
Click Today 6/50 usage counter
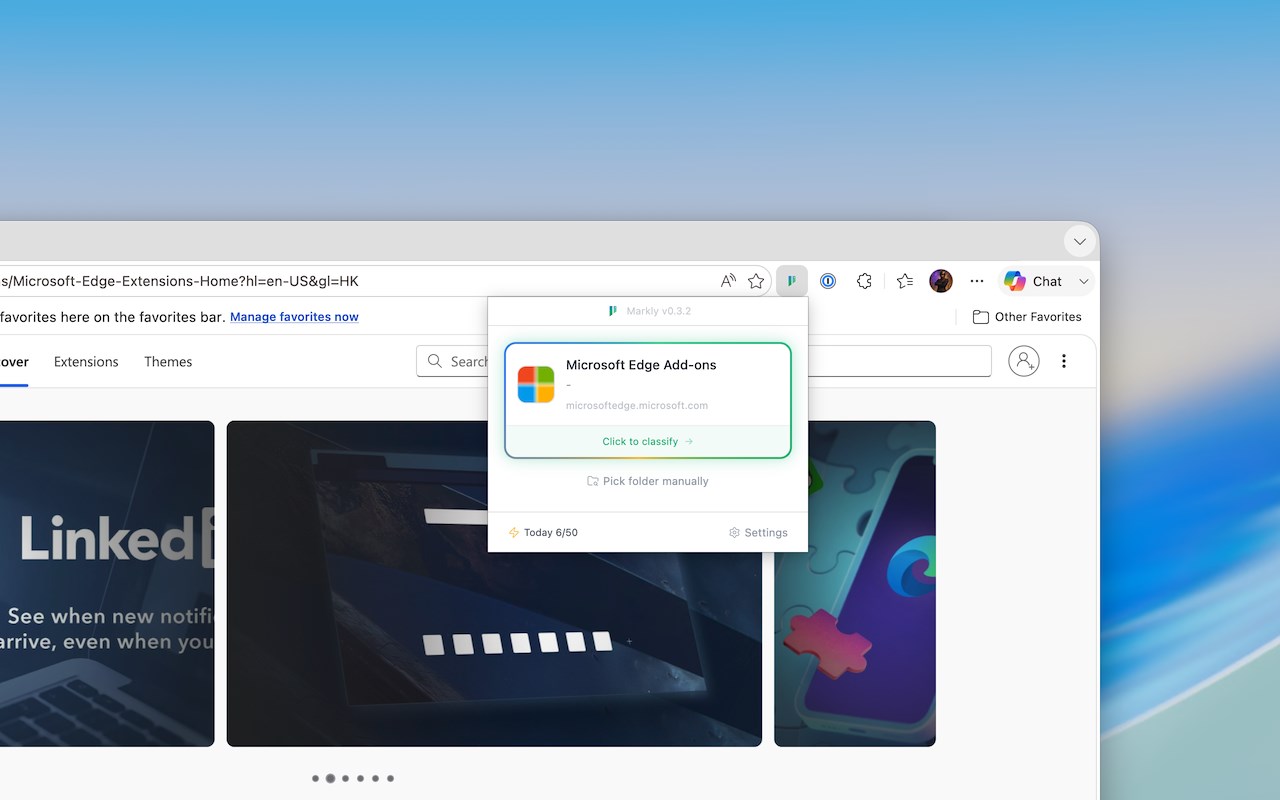[x=543, y=533]
